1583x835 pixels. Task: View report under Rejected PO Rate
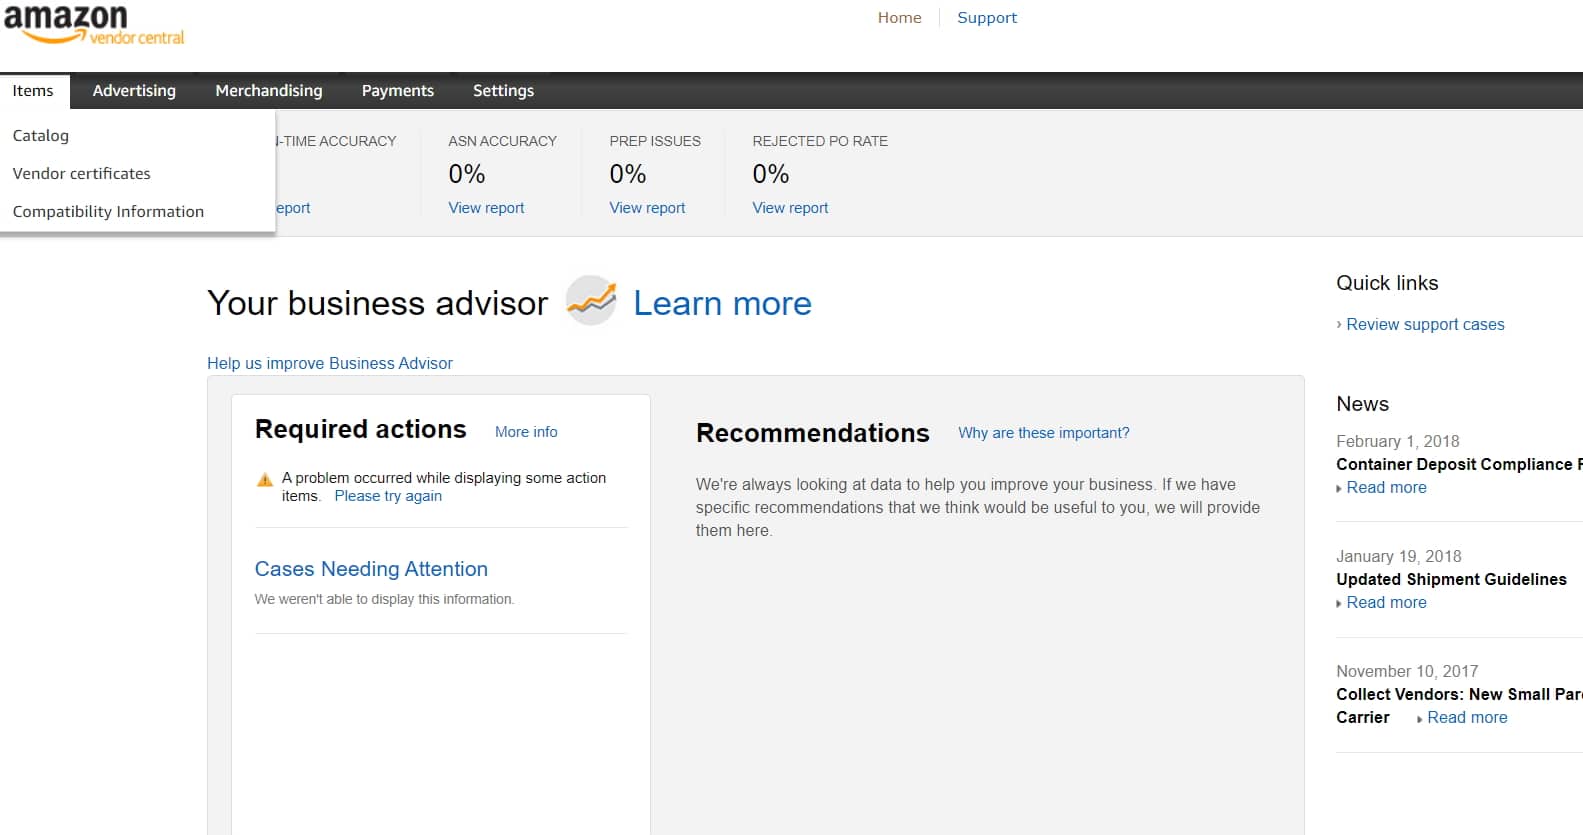pyautogui.click(x=790, y=208)
